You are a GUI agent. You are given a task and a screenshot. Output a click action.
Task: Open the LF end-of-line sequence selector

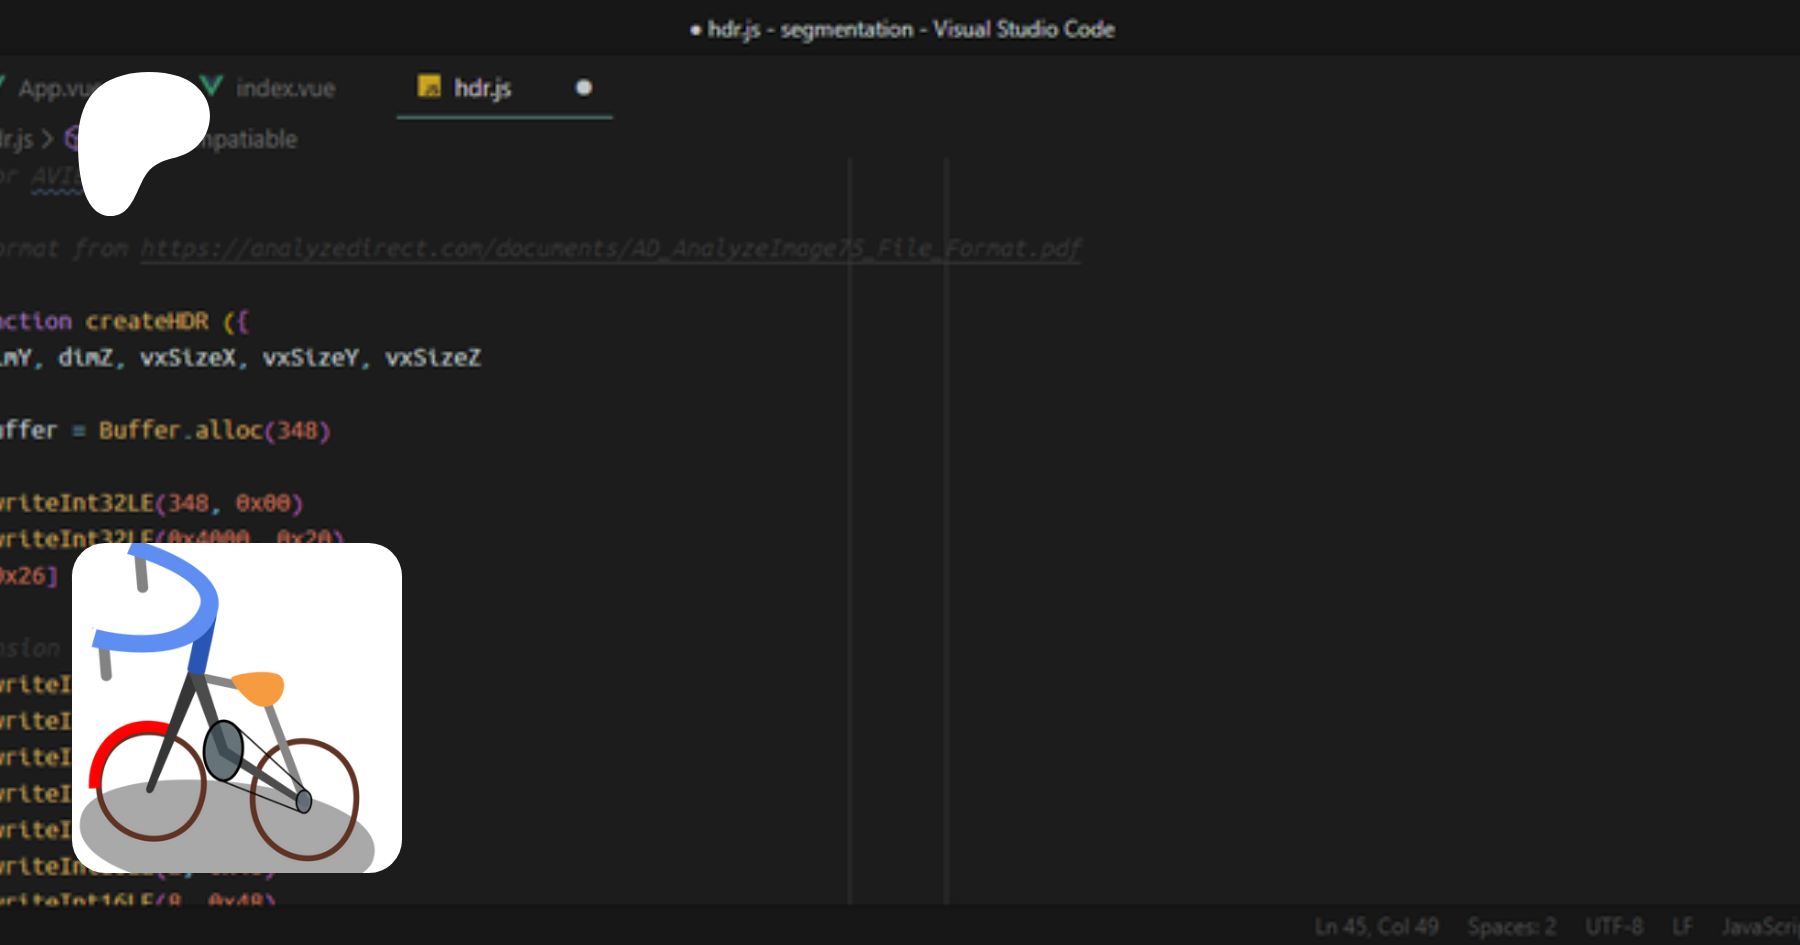coord(1682,927)
